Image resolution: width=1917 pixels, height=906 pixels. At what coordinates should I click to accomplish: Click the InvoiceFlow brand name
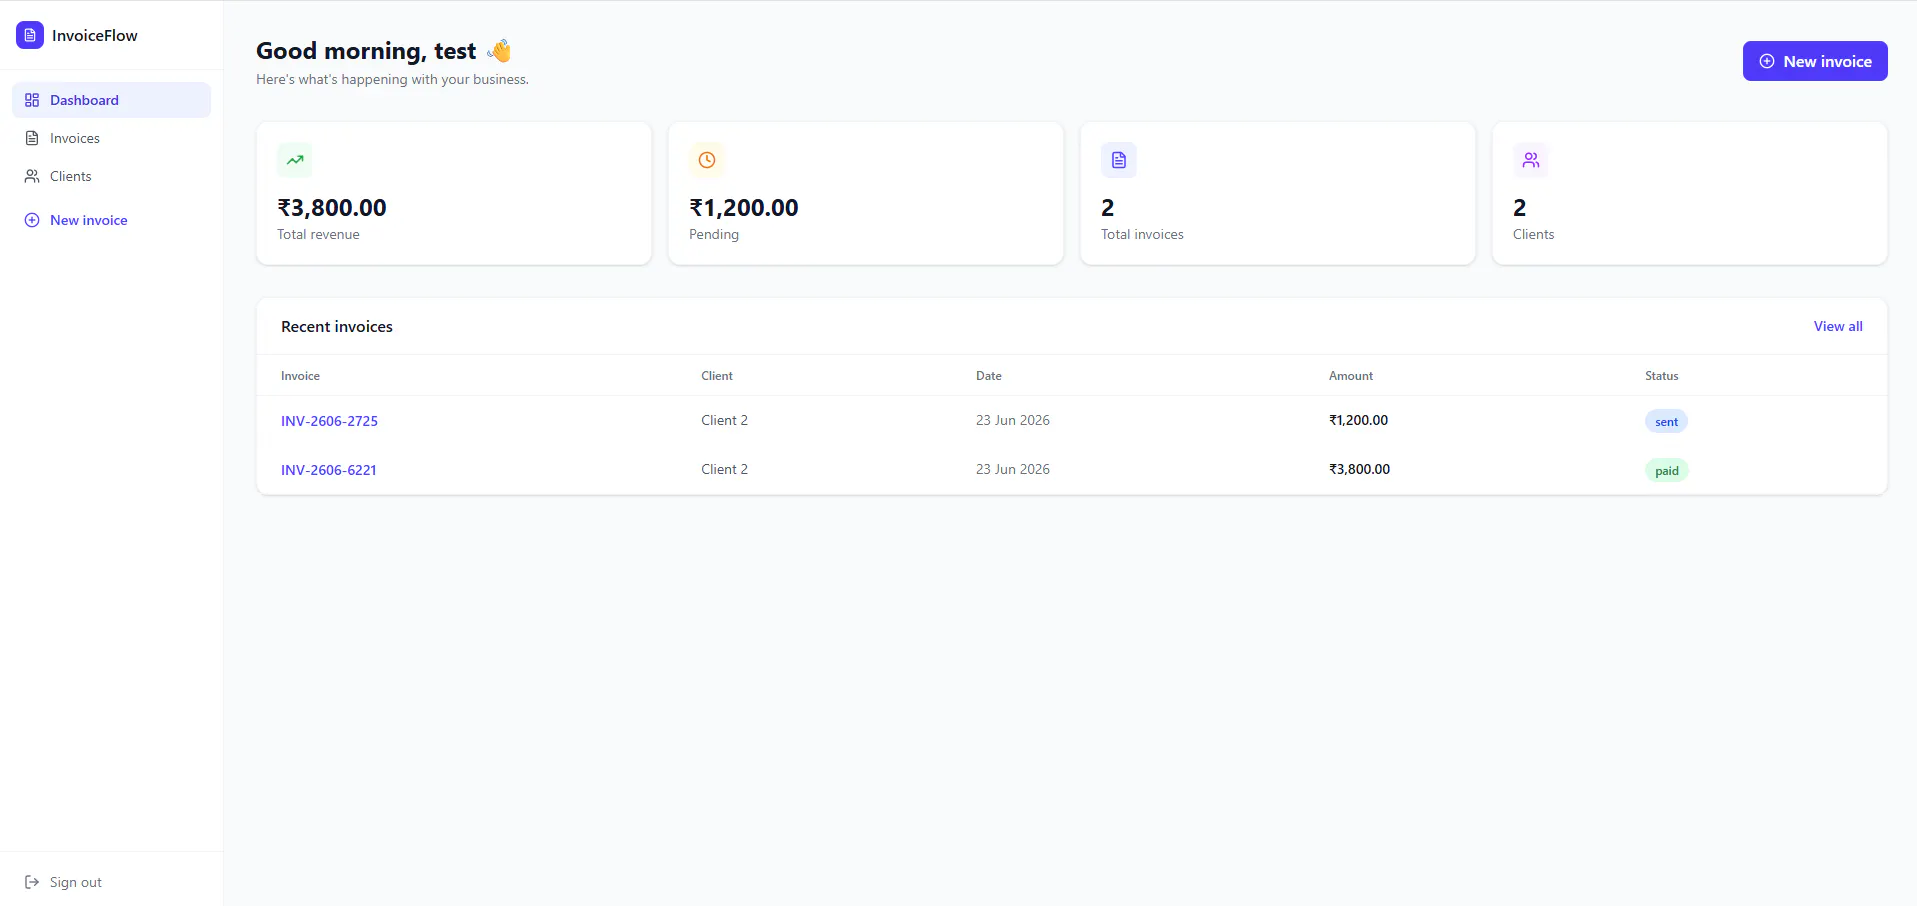tap(95, 35)
